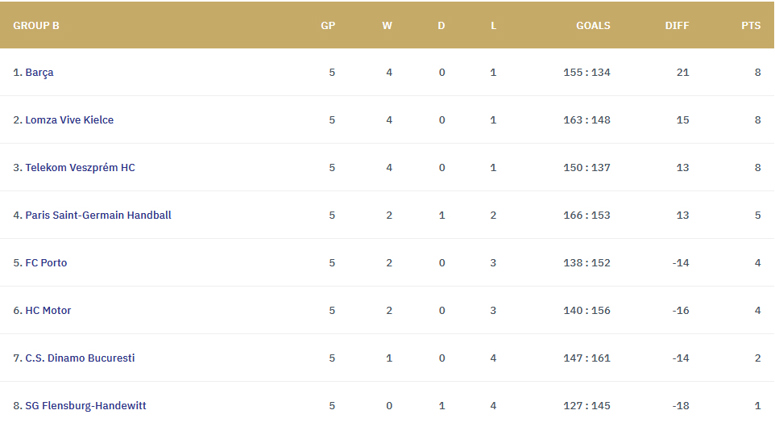775x426 pixels.
Task: Click Flensburg goals value 127 : 145
Action: click(x=587, y=406)
